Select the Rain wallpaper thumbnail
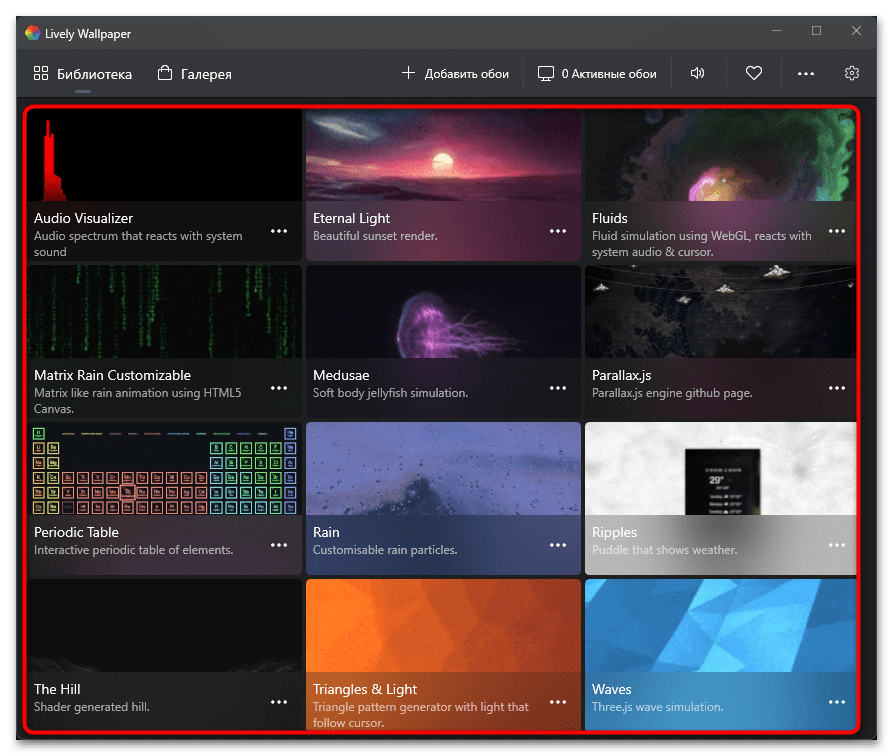This screenshot has width=893, height=756. (x=443, y=469)
